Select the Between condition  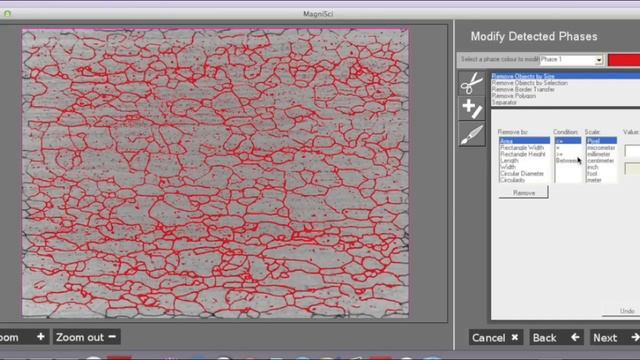coord(568,161)
